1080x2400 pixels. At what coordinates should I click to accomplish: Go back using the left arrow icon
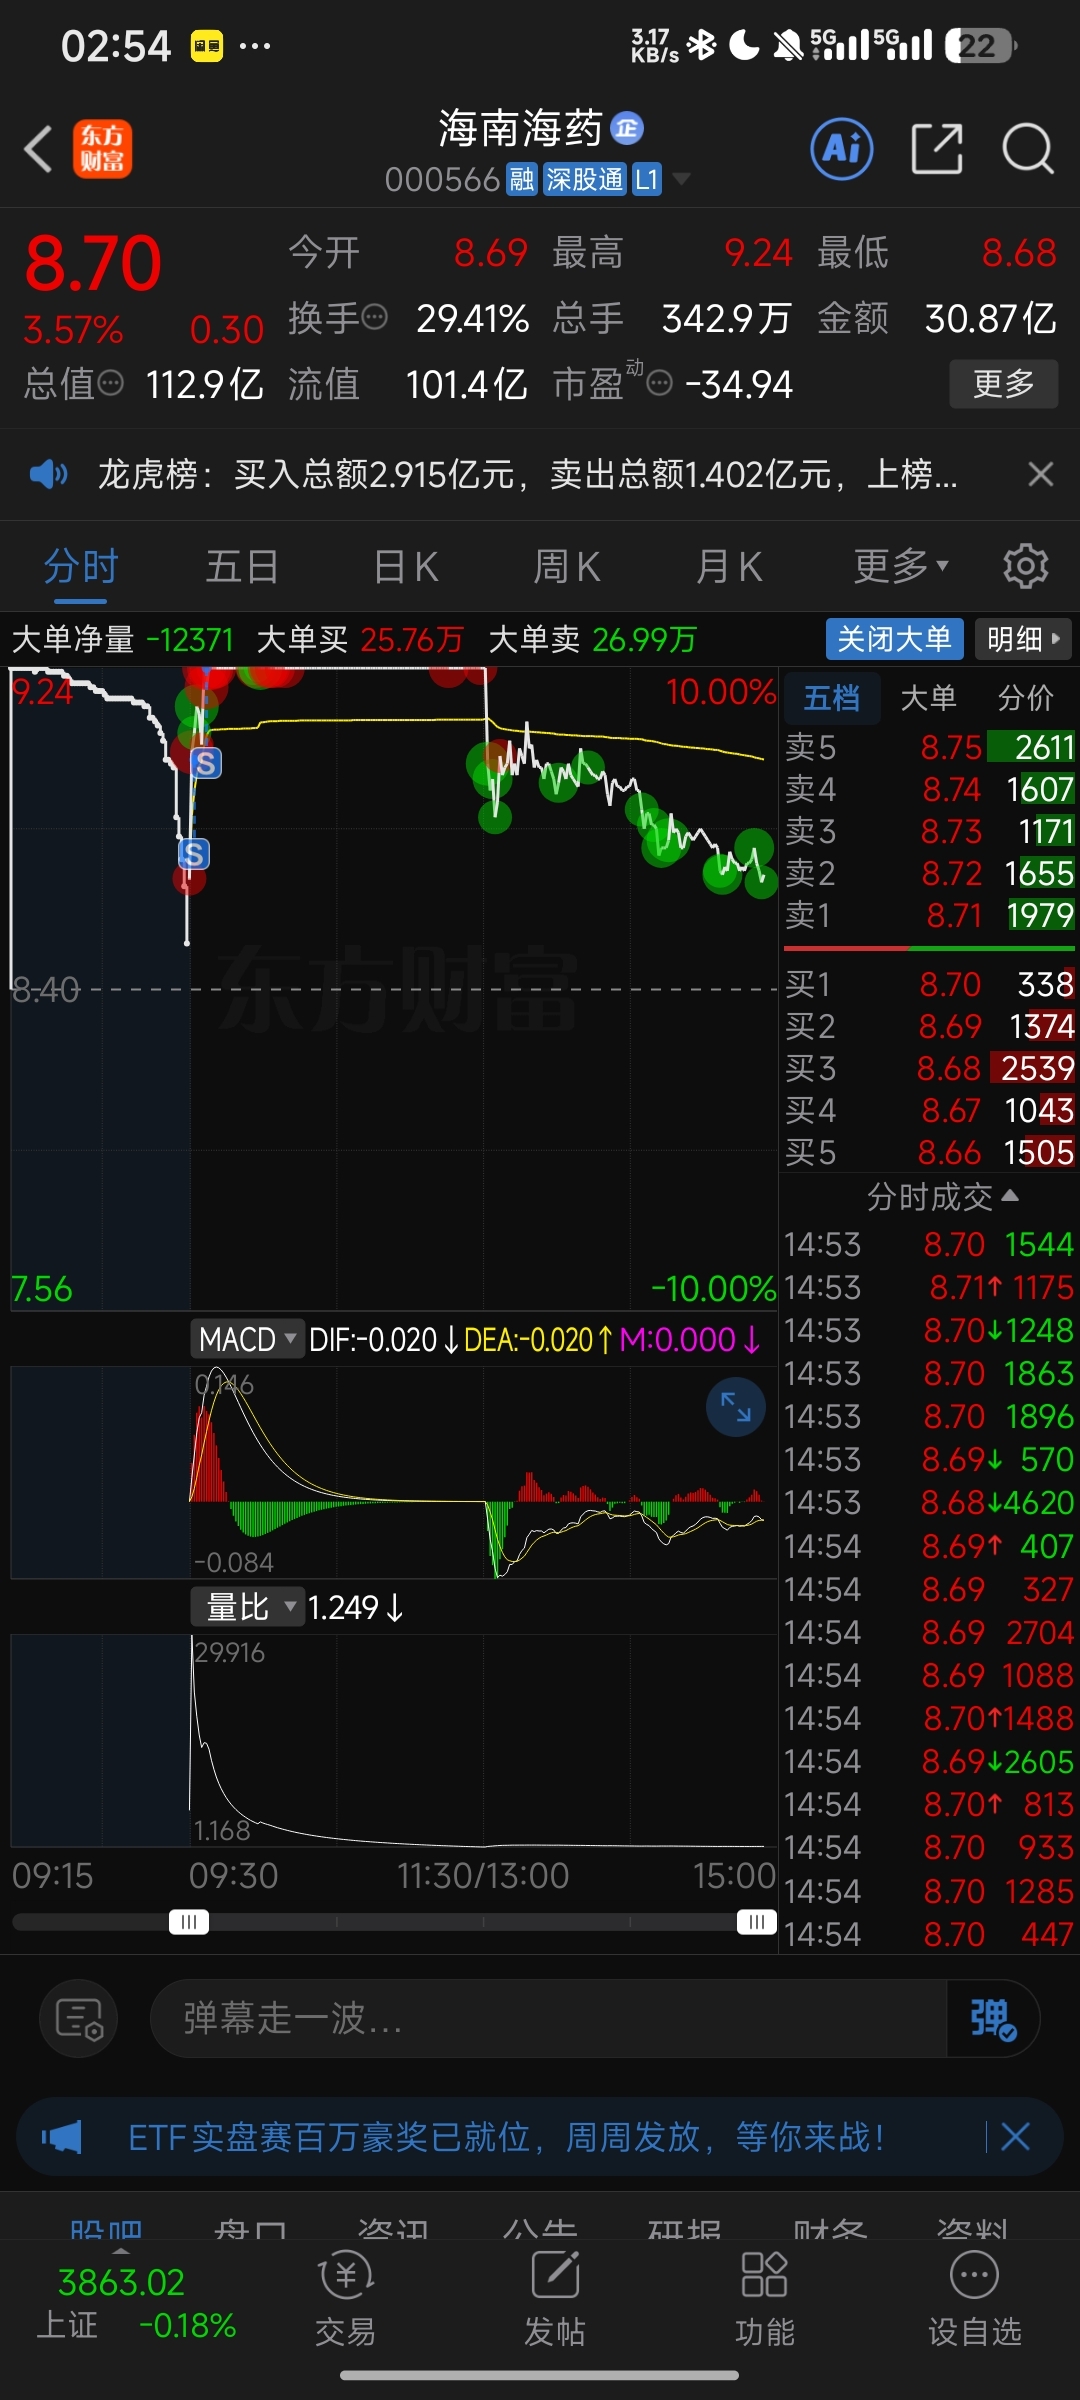point(38,150)
